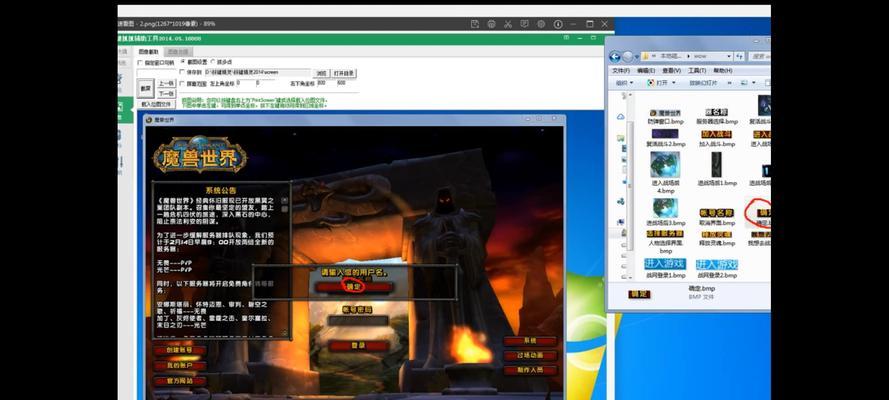
Task: Click the Explorer back arrow button
Action: click(615, 57)
